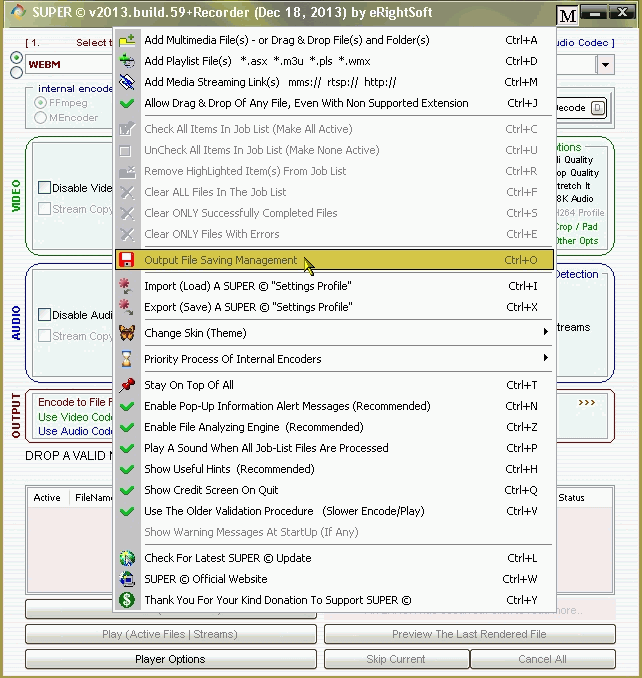Click the Decode button

(581, 108)
